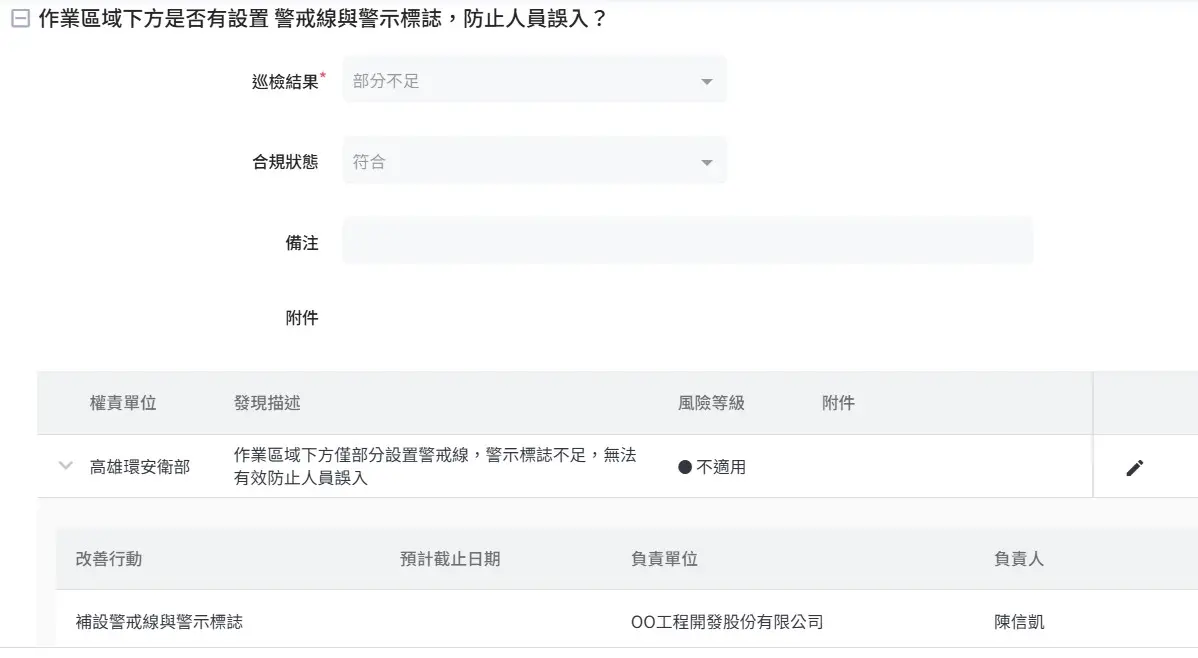The image size is (1198, 658).
Task: Click the pencil edit icon in finding row
Action: (1134, 467)
